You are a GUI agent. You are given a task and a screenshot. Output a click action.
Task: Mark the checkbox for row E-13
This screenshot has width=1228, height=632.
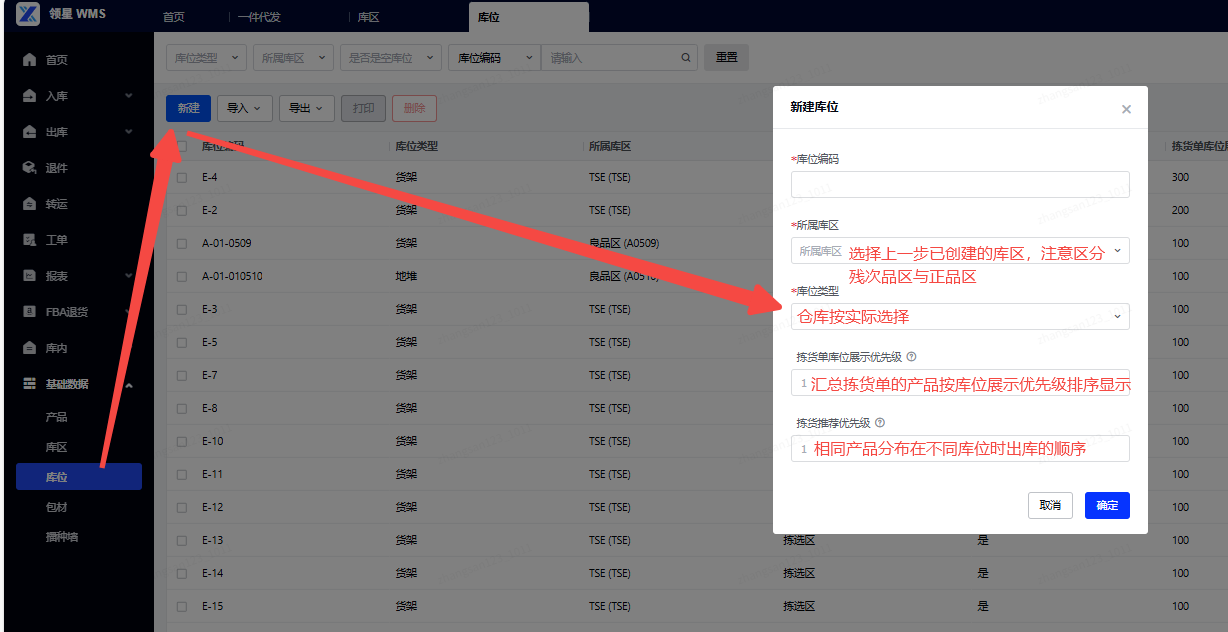tap(182, 541)
